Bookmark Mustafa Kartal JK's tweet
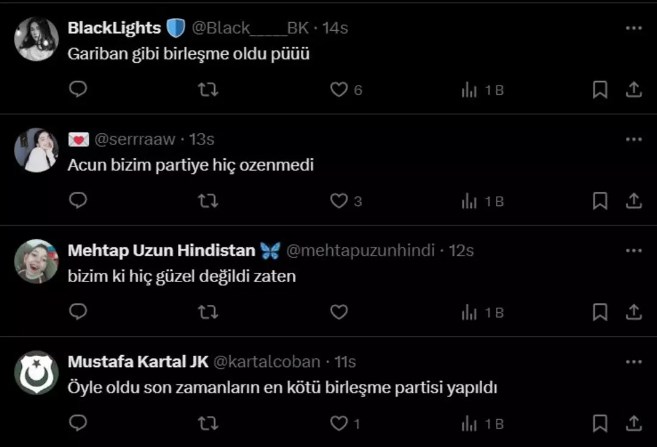657x447 pixels. pyautogui.click(x=600, y=423)
